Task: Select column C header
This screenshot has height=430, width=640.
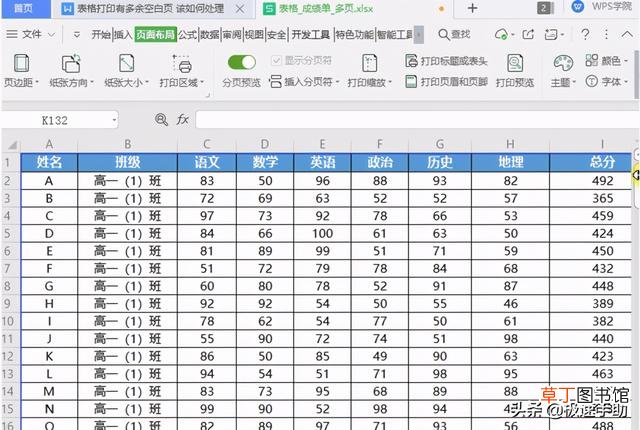Action: point(207,144)
